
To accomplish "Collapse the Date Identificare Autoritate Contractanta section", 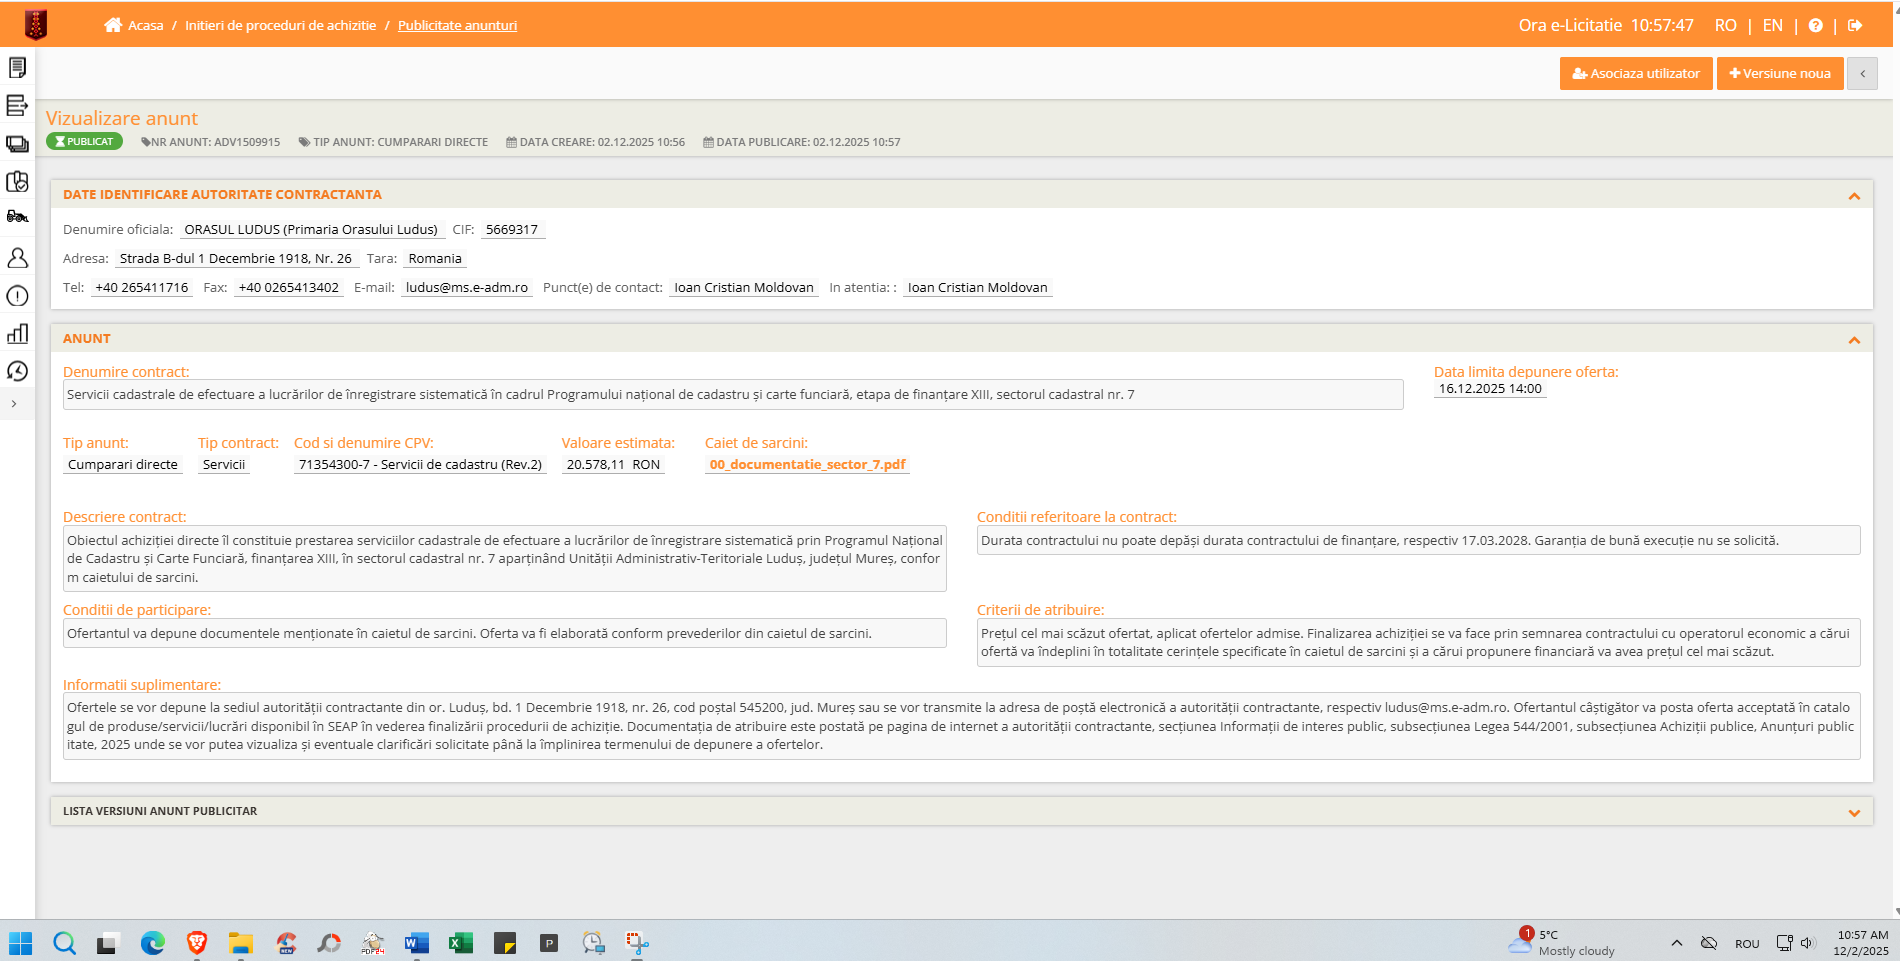I will click(1854, 196).
